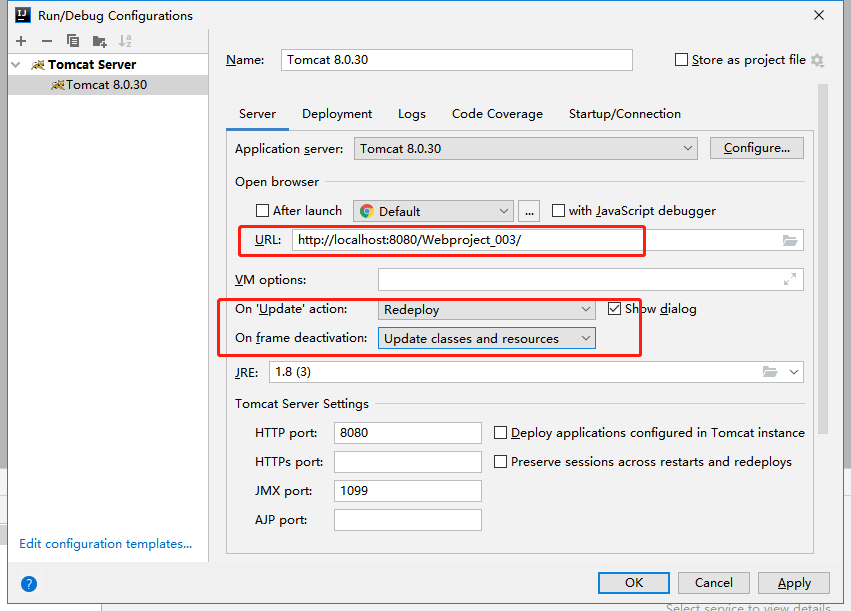
Task: Open Edit configuration templates link
Action: point(106,544)
